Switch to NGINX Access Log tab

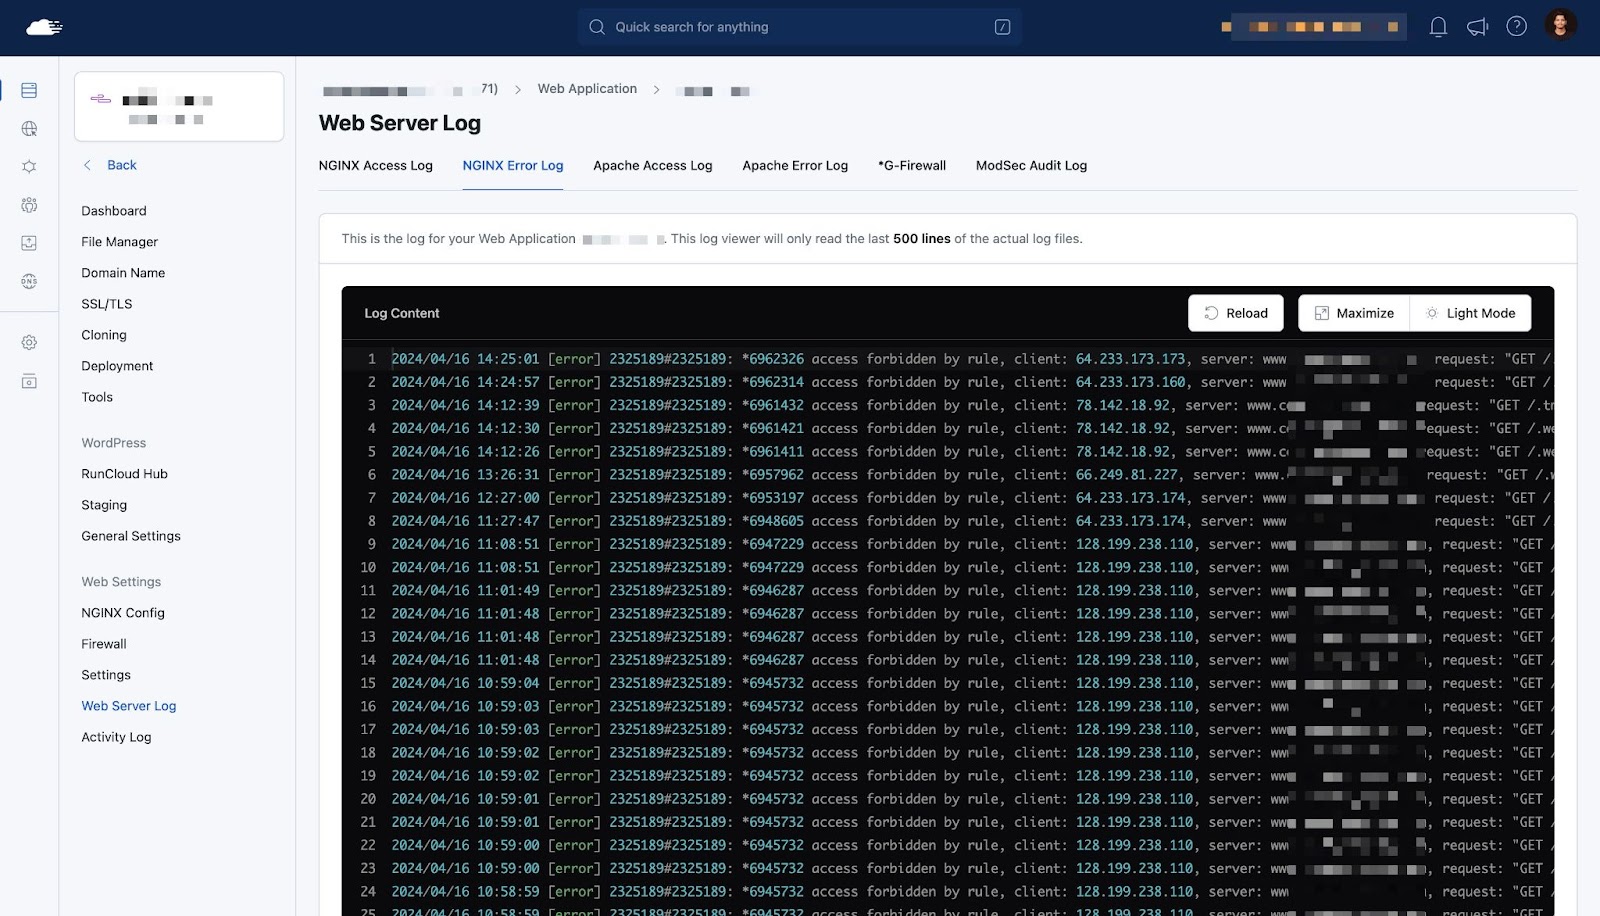(376, 166)
